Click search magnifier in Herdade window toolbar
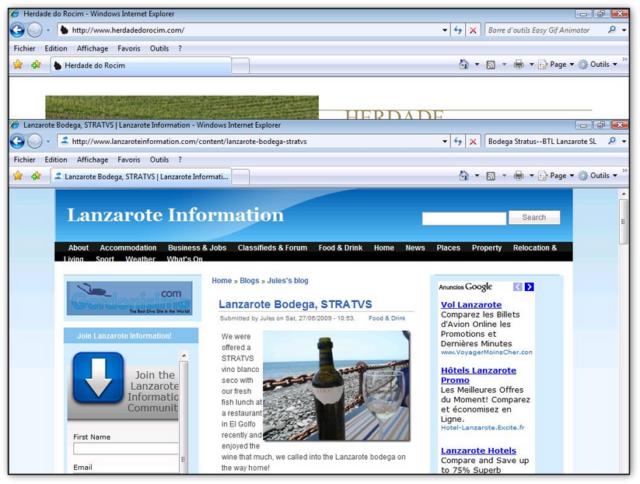 pyautogui.click(x=612, y=30)
